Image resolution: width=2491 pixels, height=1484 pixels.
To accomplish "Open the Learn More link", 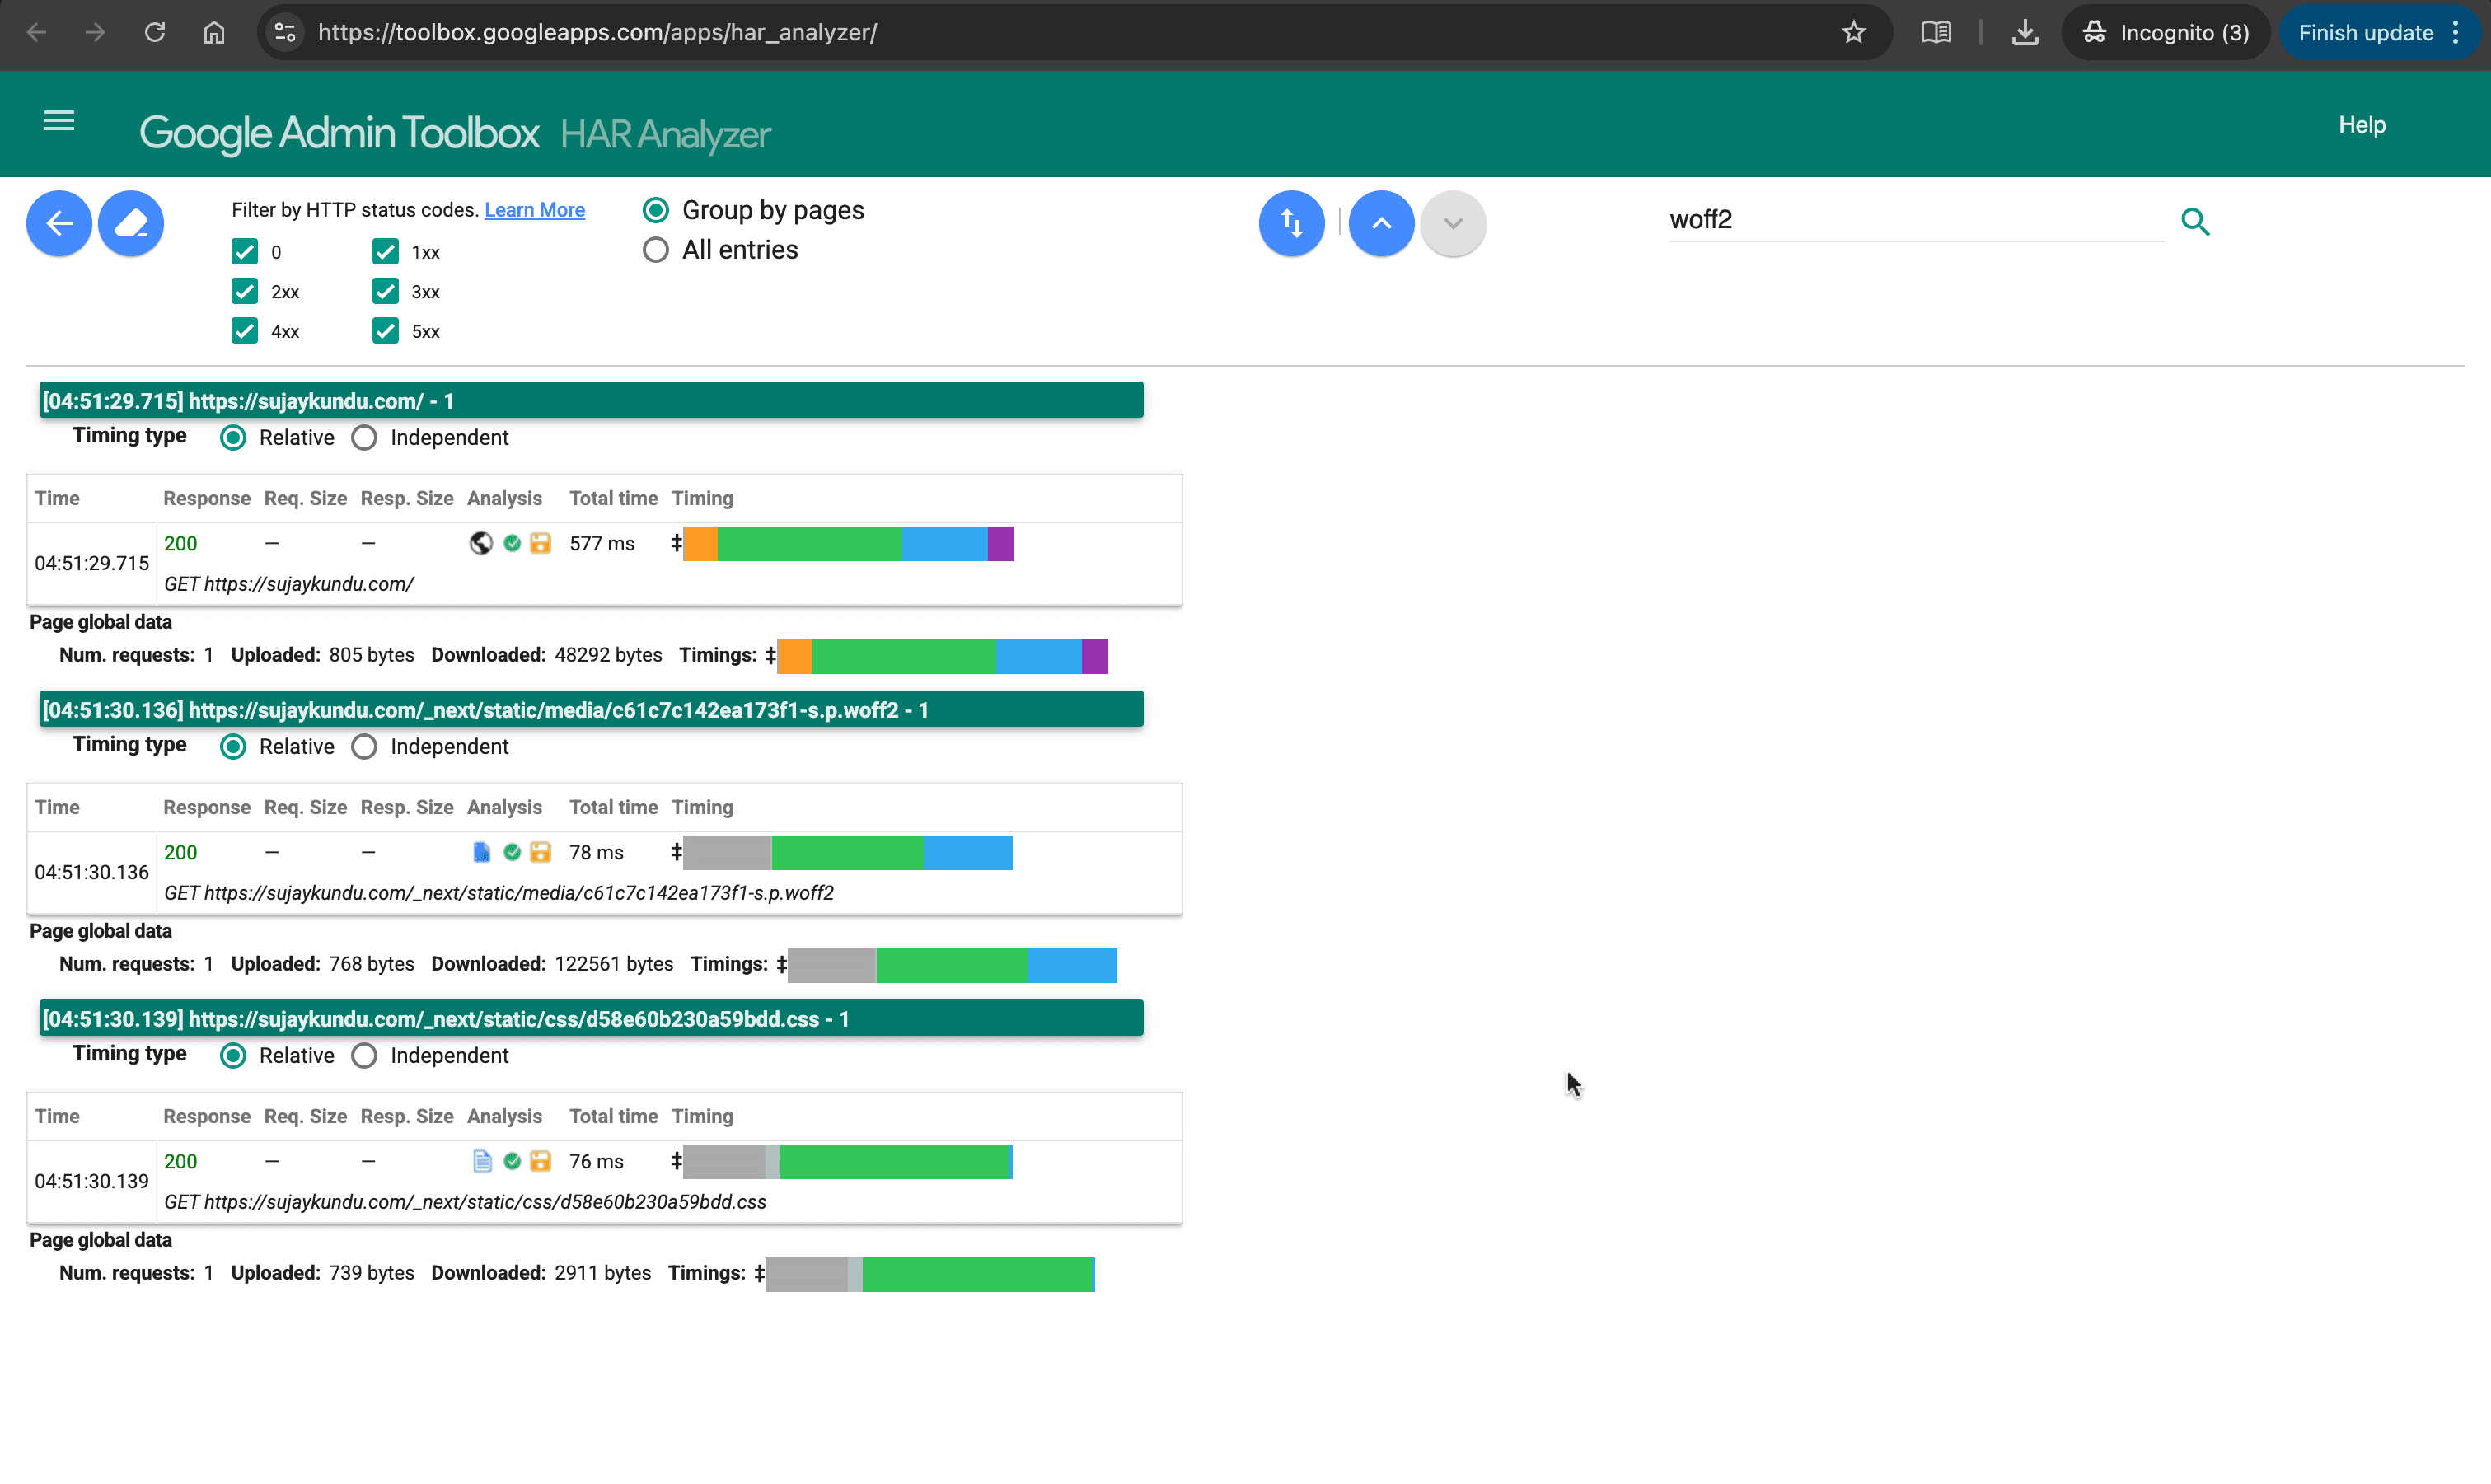I will click(x=534, y=210).
